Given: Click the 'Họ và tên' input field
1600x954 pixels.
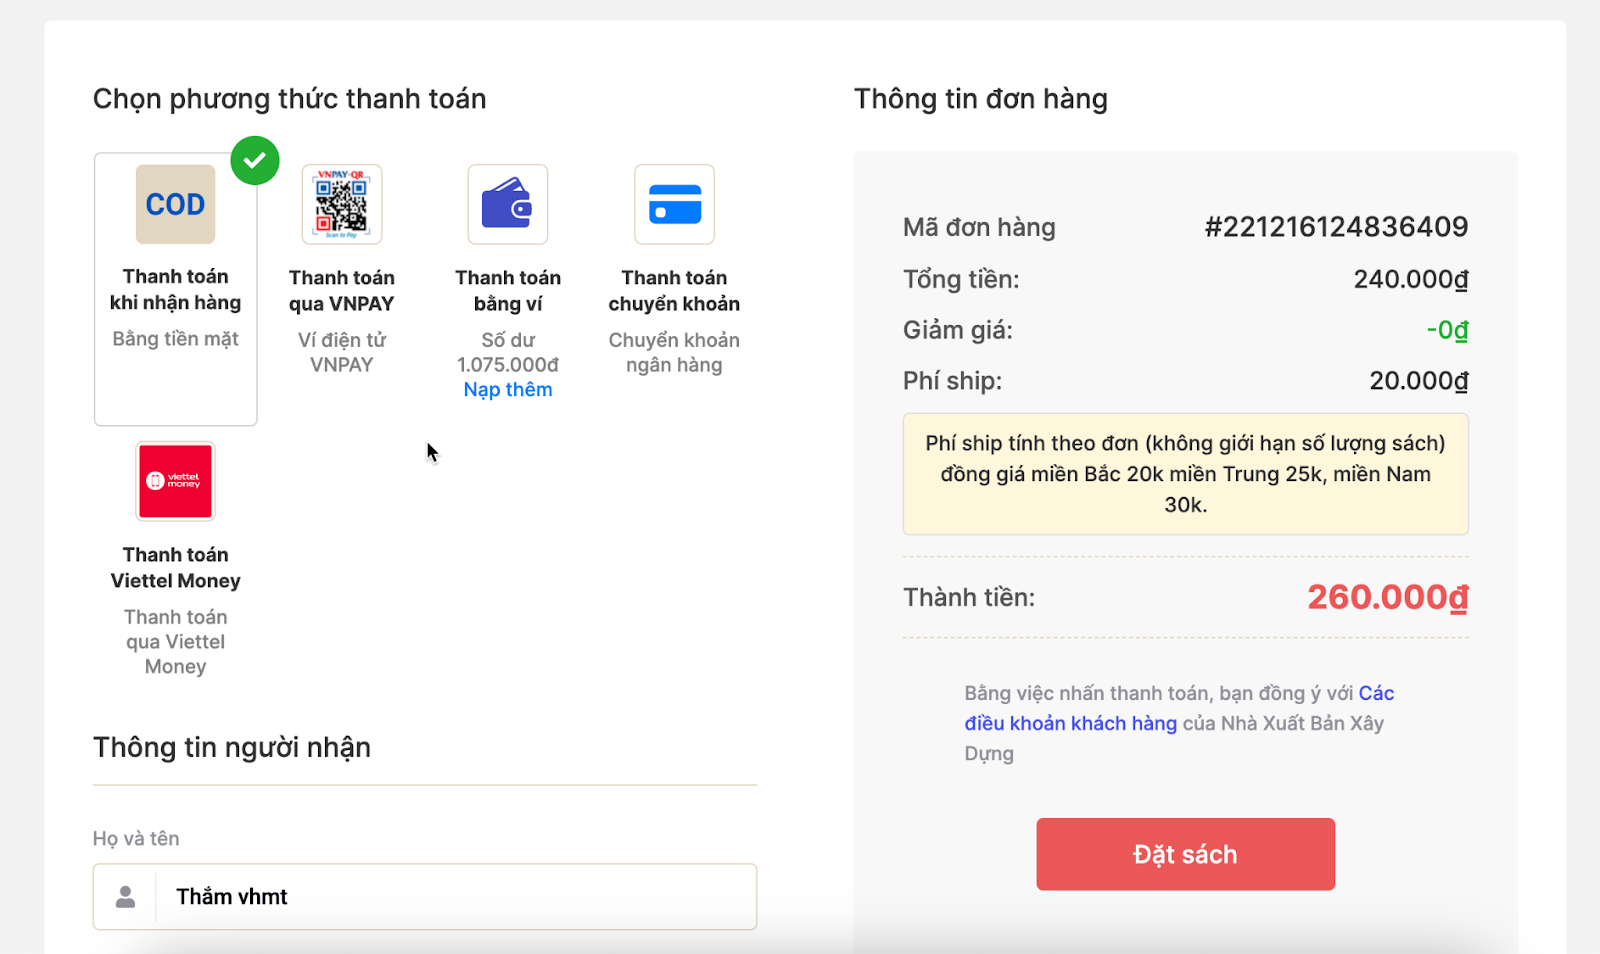Looking at the screenshot, I should coord(425,897).
